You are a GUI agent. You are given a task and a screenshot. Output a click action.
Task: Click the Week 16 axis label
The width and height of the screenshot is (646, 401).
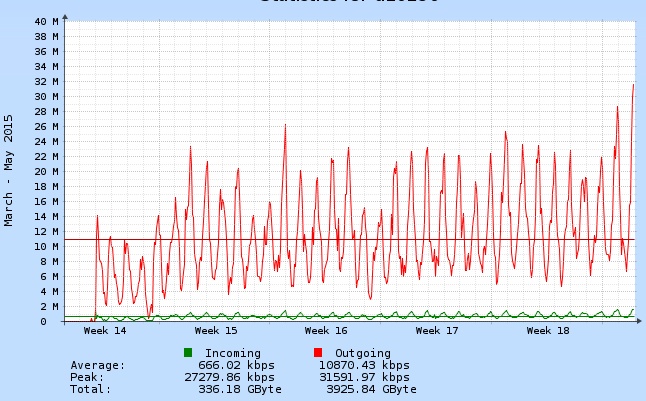tap(326, 330)
